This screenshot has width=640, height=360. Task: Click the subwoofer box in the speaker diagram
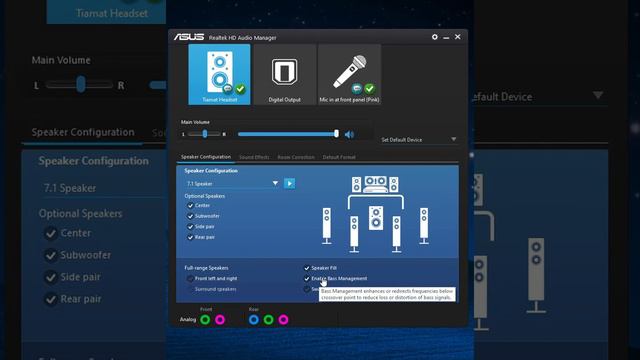tap(376, 218)
